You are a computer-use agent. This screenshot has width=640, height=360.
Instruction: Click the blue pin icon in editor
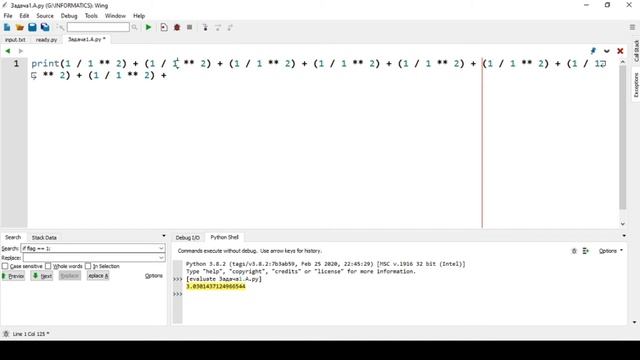tap(593, 51)
